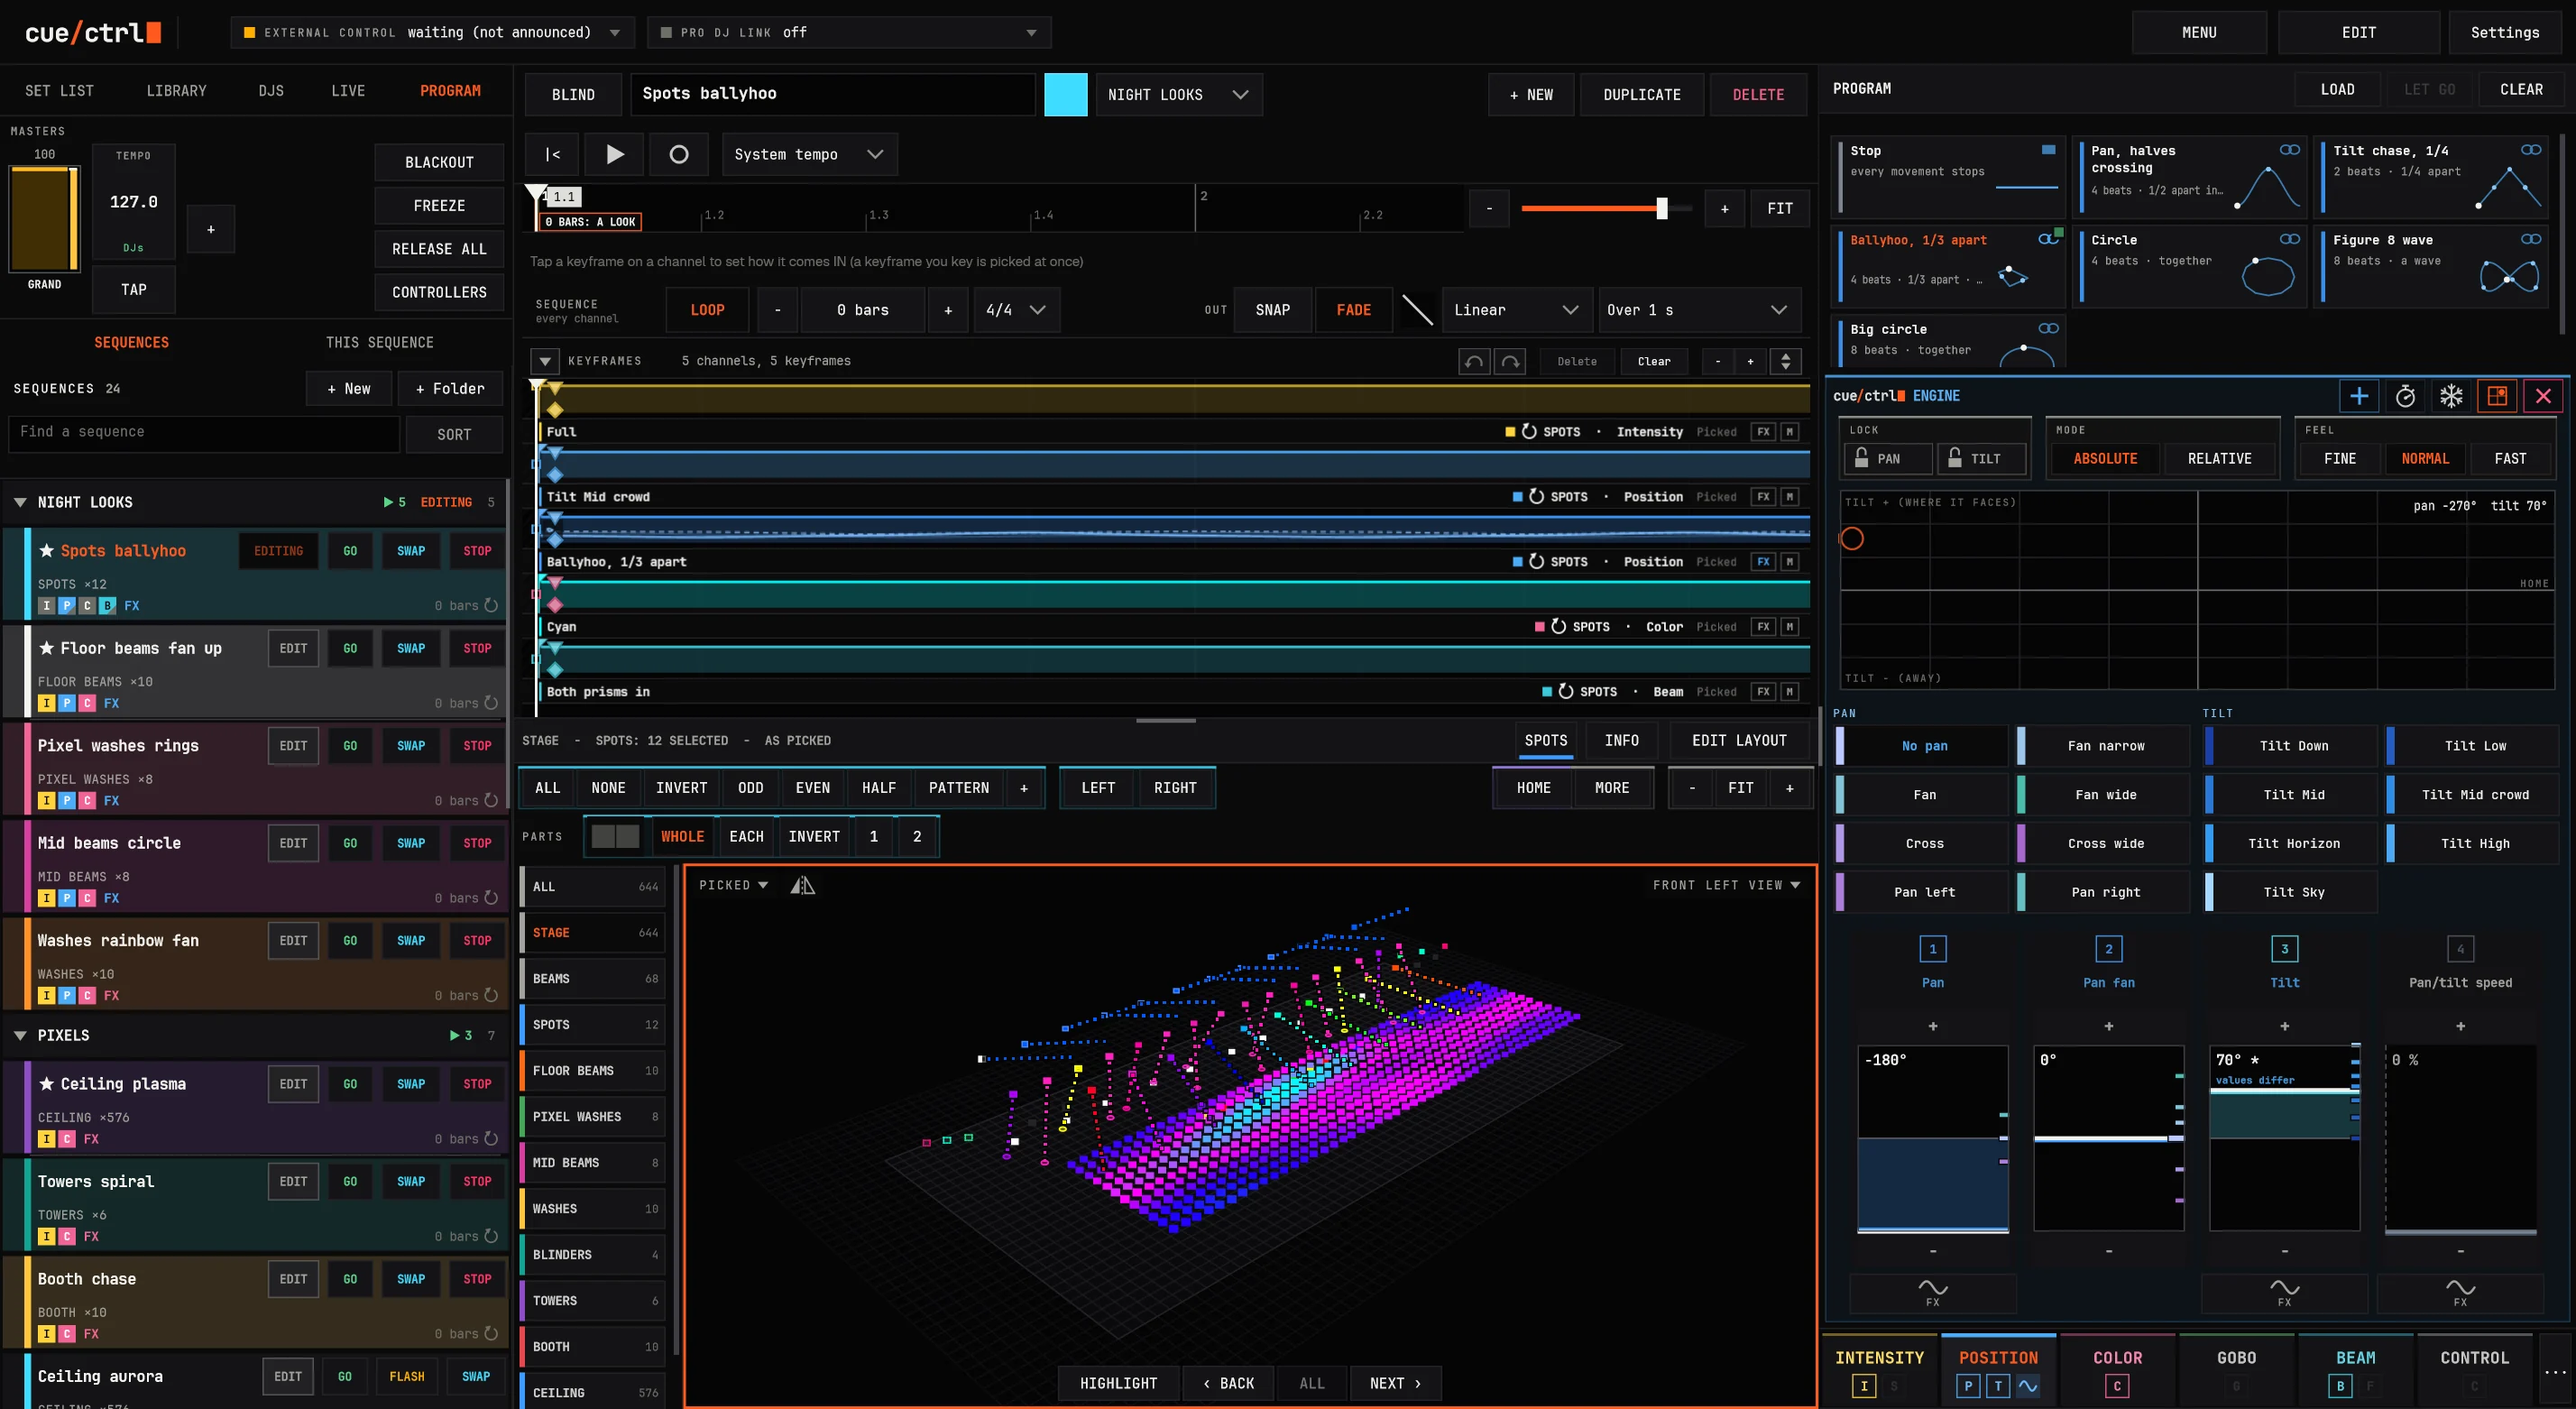2576x1409 pixels.
Task: Open the System tempo dropdown
Action: pos(809,154)
